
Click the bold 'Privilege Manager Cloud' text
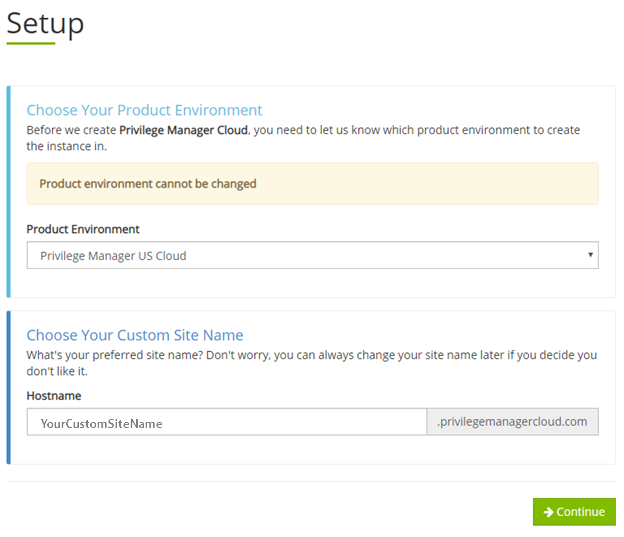click(183, 130)
